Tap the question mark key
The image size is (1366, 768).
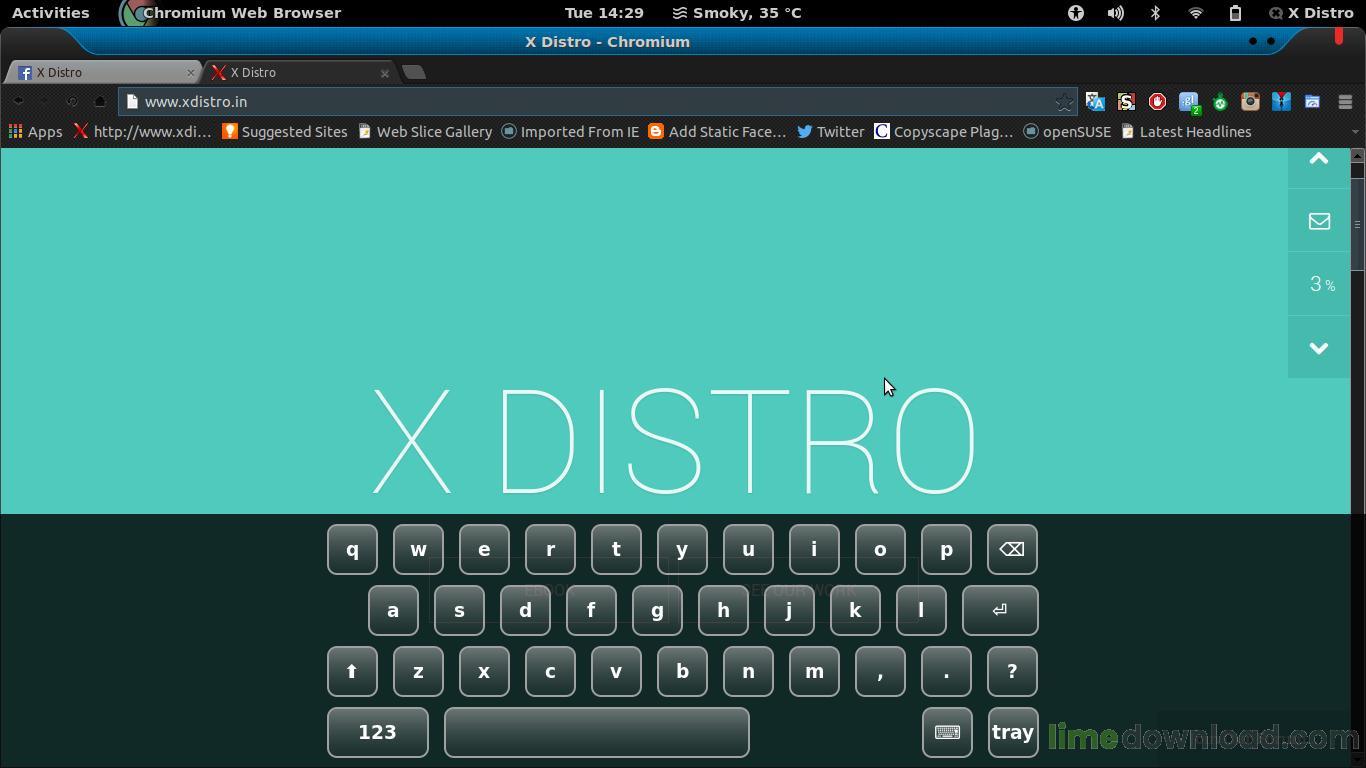(x=1012, y=671)
